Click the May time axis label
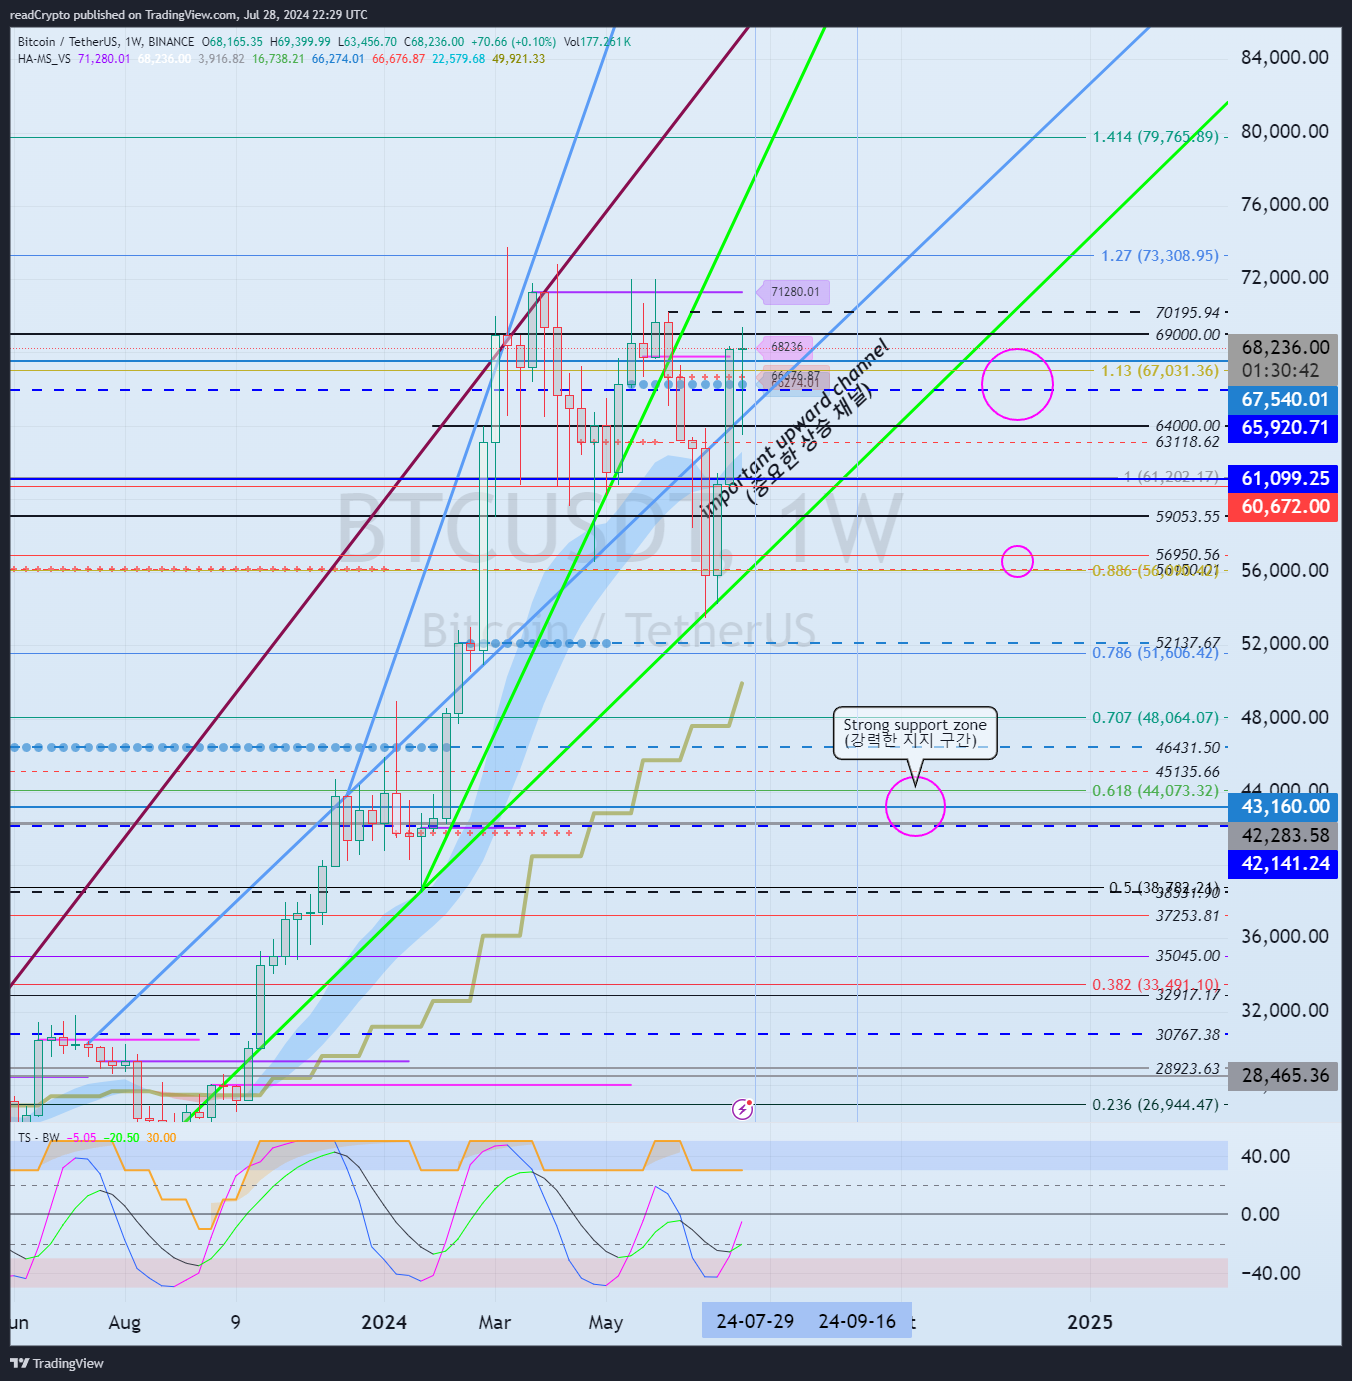Image resolution: width=1352 pixels, height=1381 pixels. [606, 1322]
